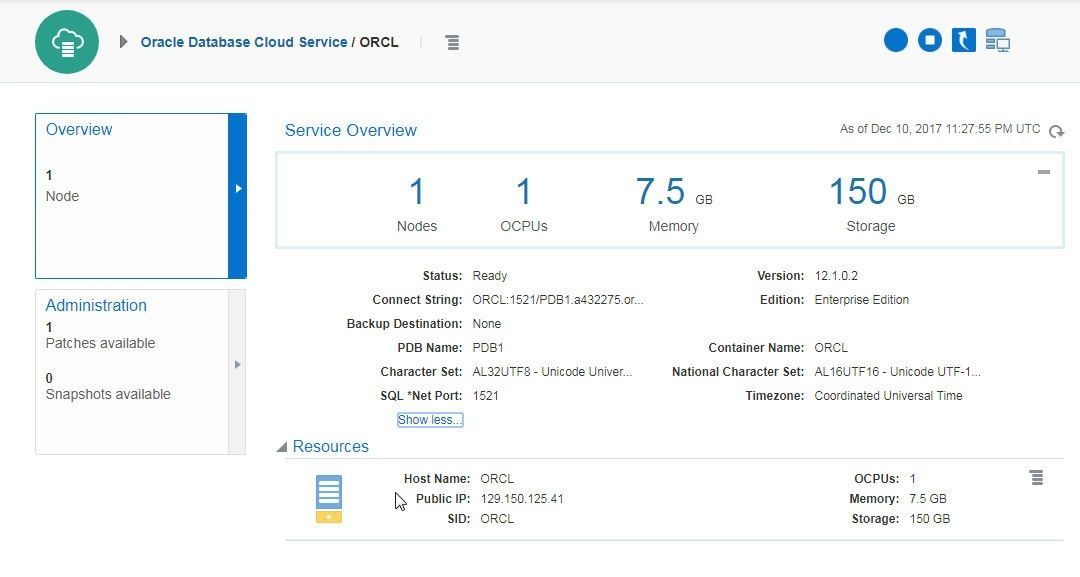The height and width of the screenshot is (577, 1080).
Task: Open the console monitor icon in header
Action: 997,40
